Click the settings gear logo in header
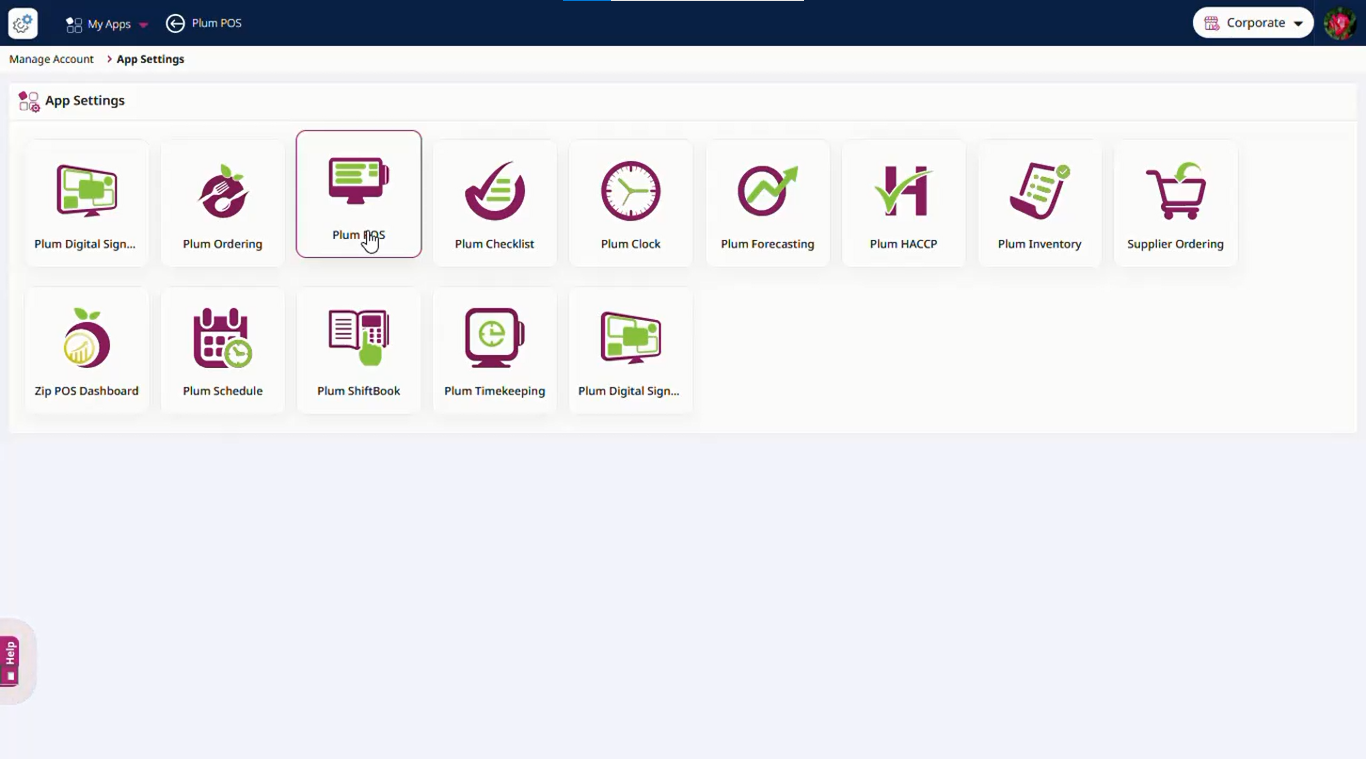Viewport: 1366px width, 759px height. (x=23, y=23)
